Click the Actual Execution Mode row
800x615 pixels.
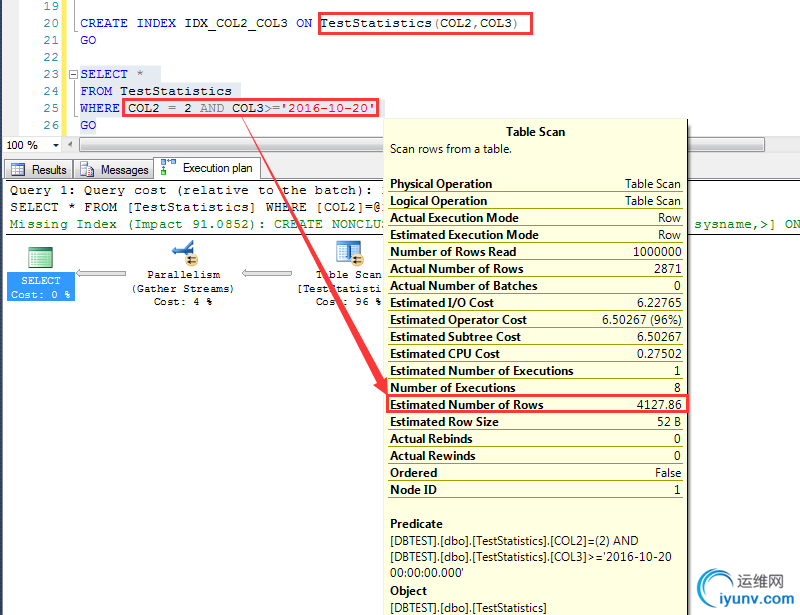click(535, 218)
